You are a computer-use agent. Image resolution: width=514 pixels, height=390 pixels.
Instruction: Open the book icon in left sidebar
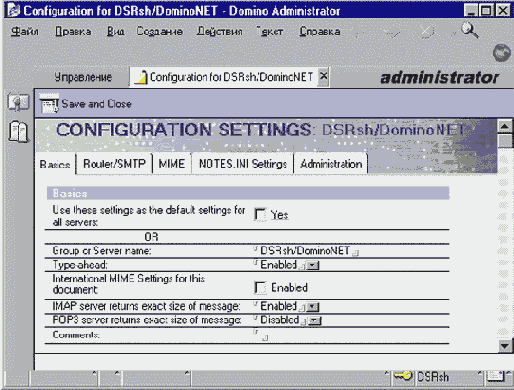(x=18, y=132)
